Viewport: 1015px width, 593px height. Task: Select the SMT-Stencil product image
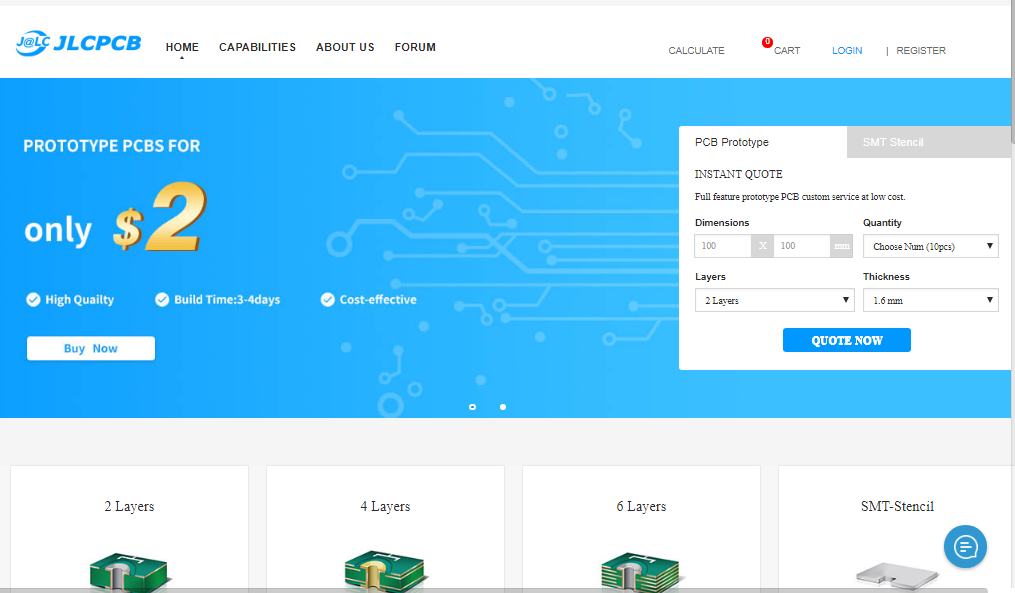click(897, 575)
